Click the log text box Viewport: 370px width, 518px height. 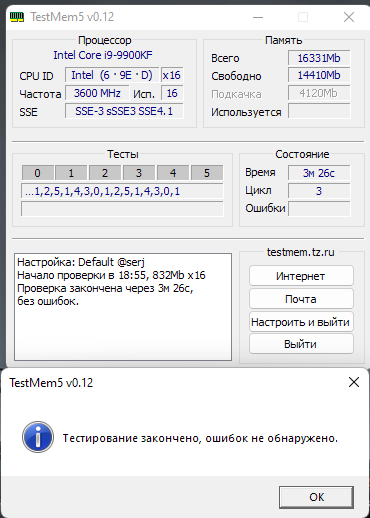pyautogui.click(x=123, y=307)
